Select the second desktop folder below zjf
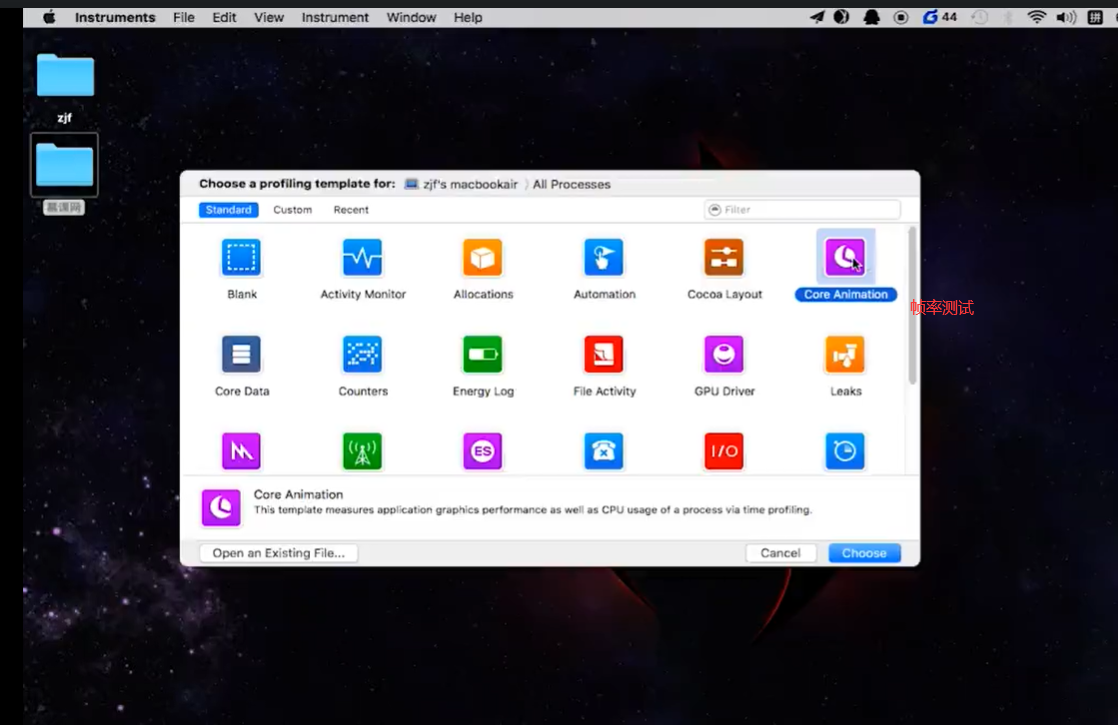The height and width of the screenshot is (725, 1118). [64, 165]
